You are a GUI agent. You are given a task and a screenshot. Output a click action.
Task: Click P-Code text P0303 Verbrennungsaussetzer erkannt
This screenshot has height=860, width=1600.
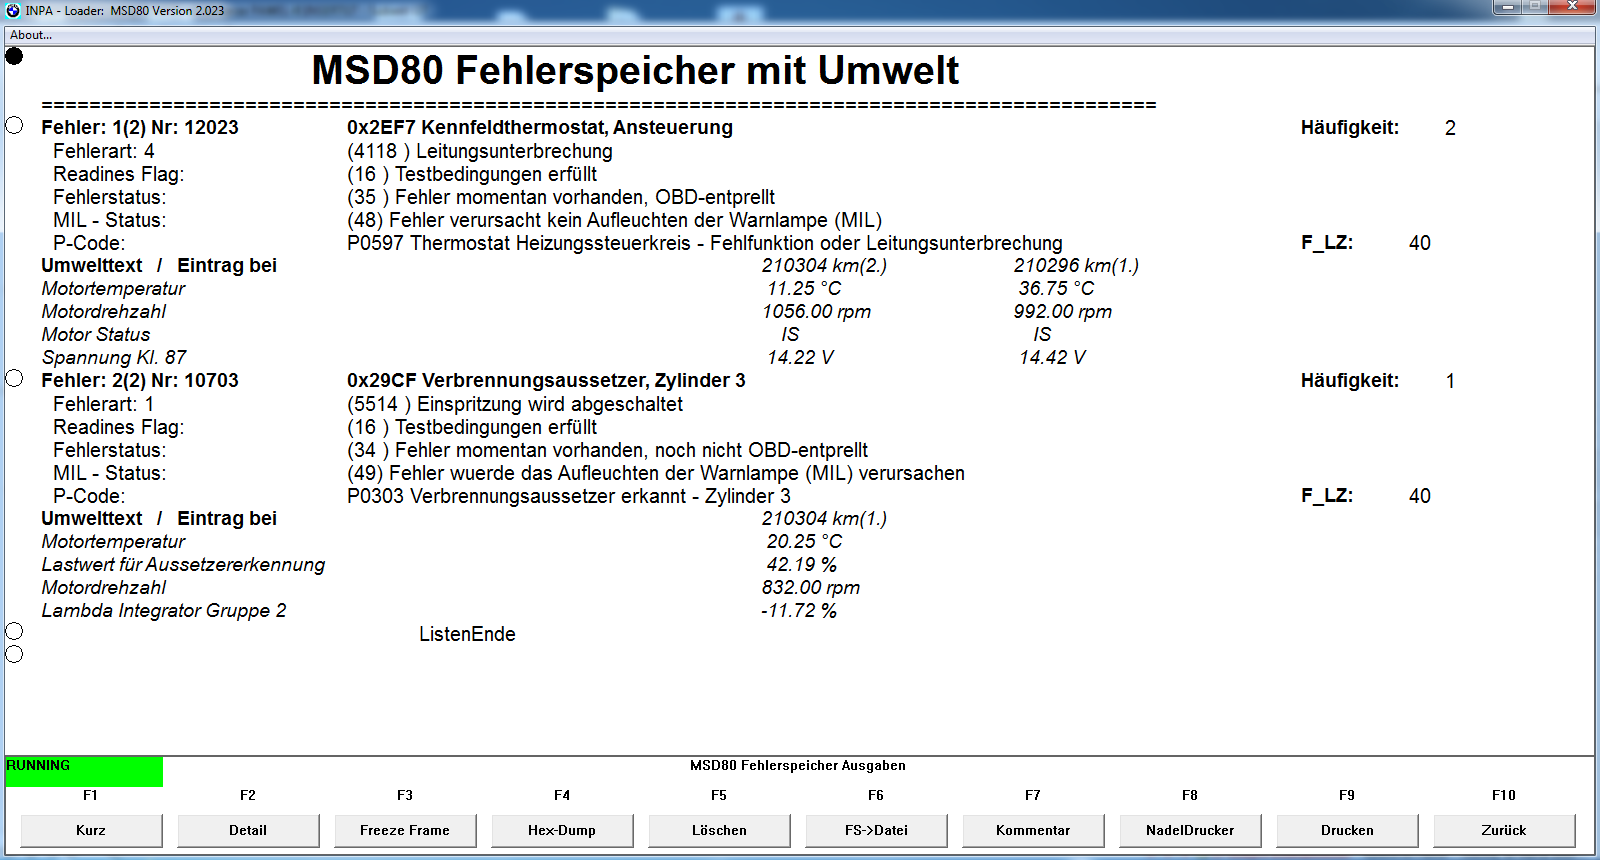[569, 496]
